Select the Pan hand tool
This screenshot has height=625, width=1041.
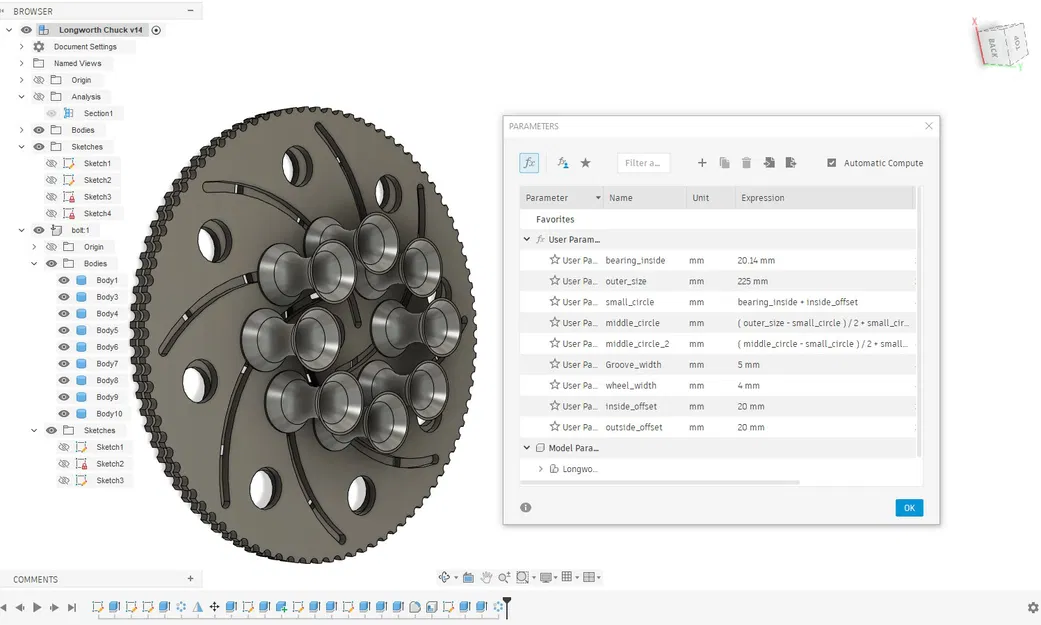click(x=486, y=577)
